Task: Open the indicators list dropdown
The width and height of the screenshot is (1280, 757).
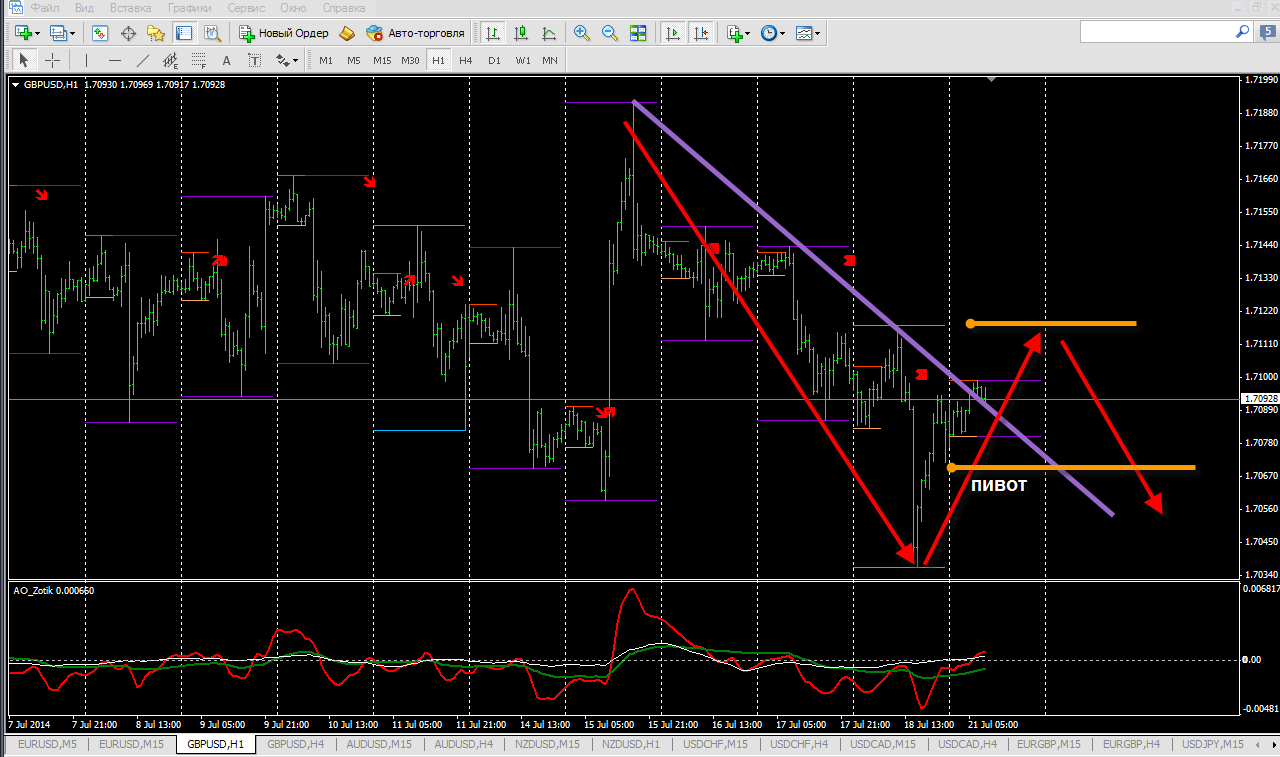Action: pyautogui.click(x=738, y=33)
